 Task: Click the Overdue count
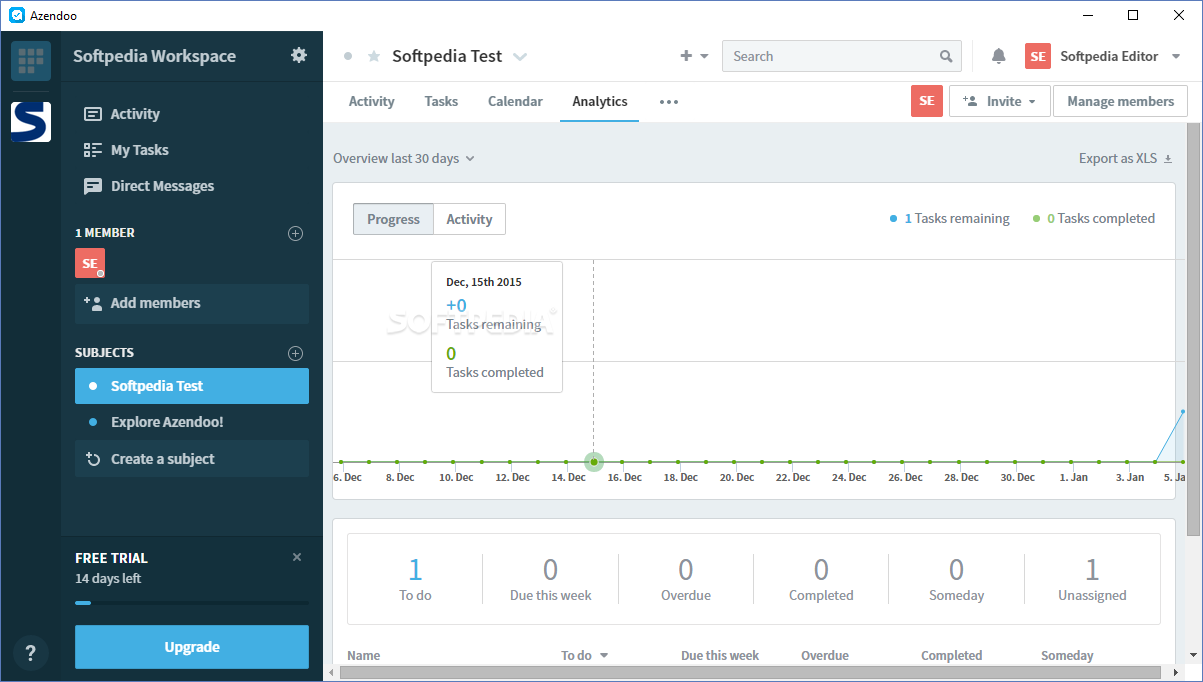[686, 570]
